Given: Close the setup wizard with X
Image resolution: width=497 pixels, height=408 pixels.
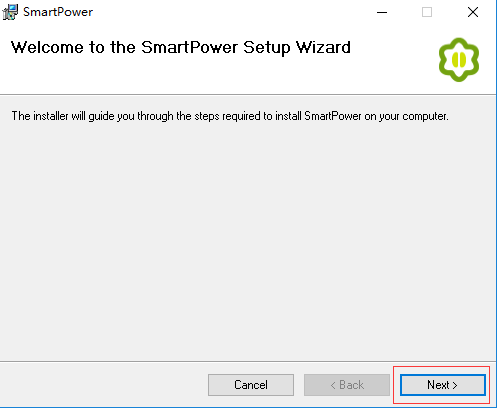Looking at the screenshot, I should point(473,12).
